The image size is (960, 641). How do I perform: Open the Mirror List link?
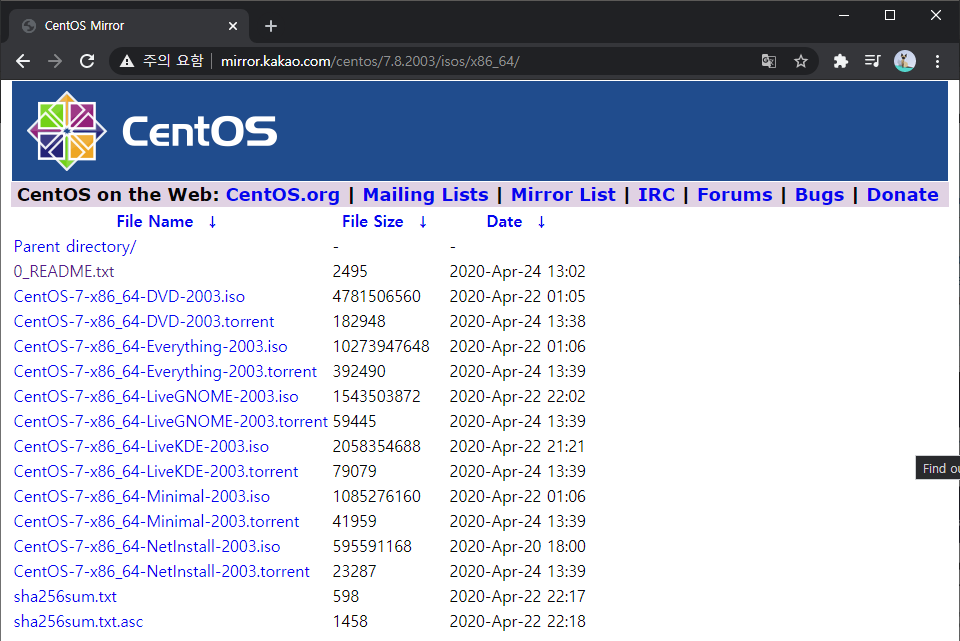click(563, 195)
